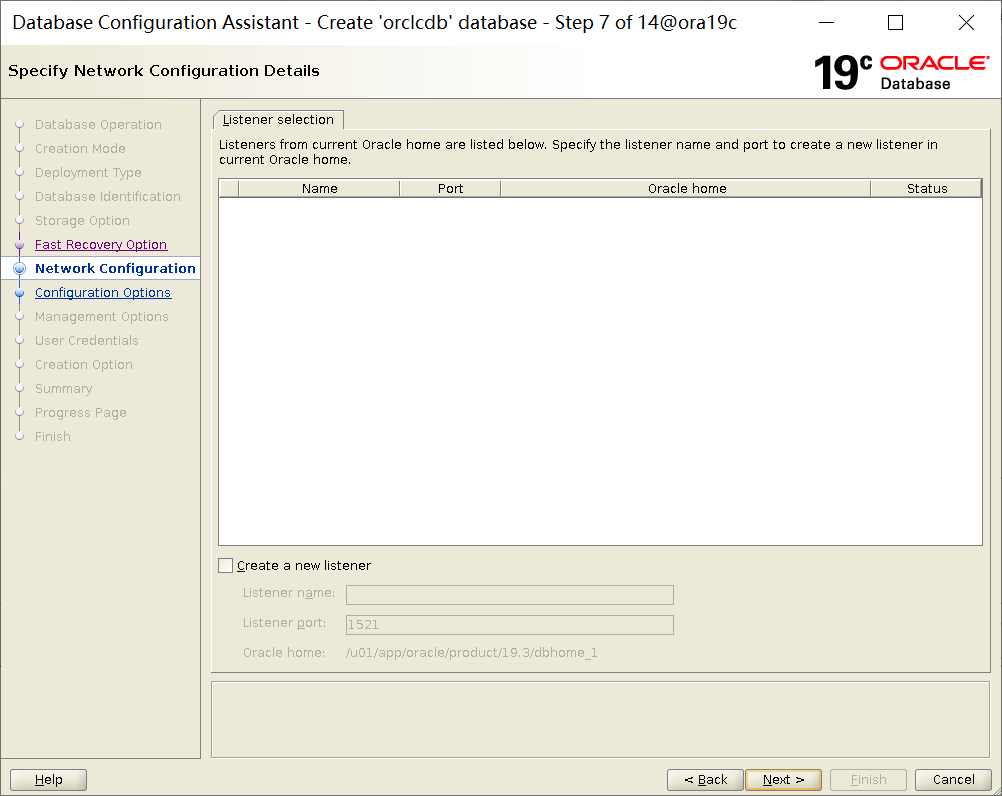Enable the Create a new listener checkbox
This screenshot has width=1002, height=796.
[226, 565]
